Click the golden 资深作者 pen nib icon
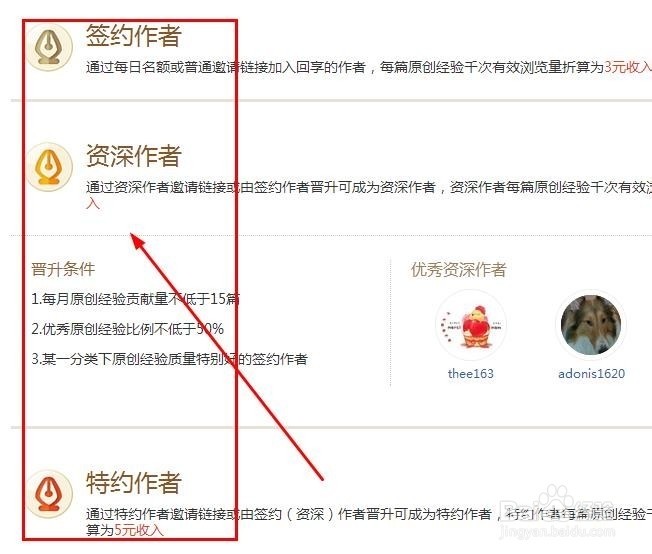652x554 pixels. pyautogui.click(x=49, y=167)
